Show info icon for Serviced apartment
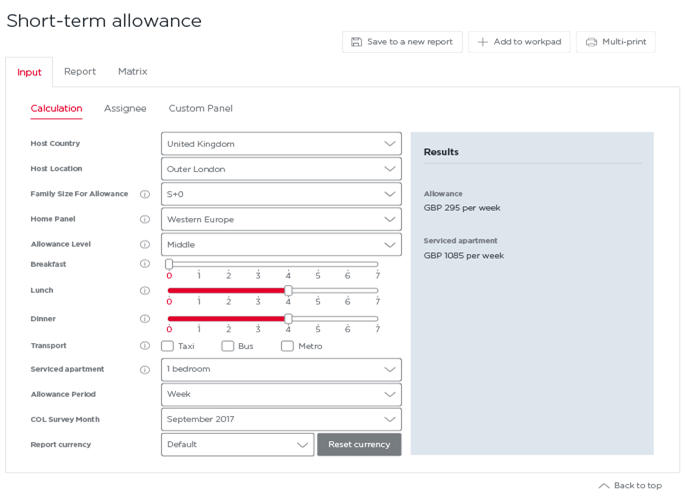Screen dimensions: 685x500 (145, 370)
